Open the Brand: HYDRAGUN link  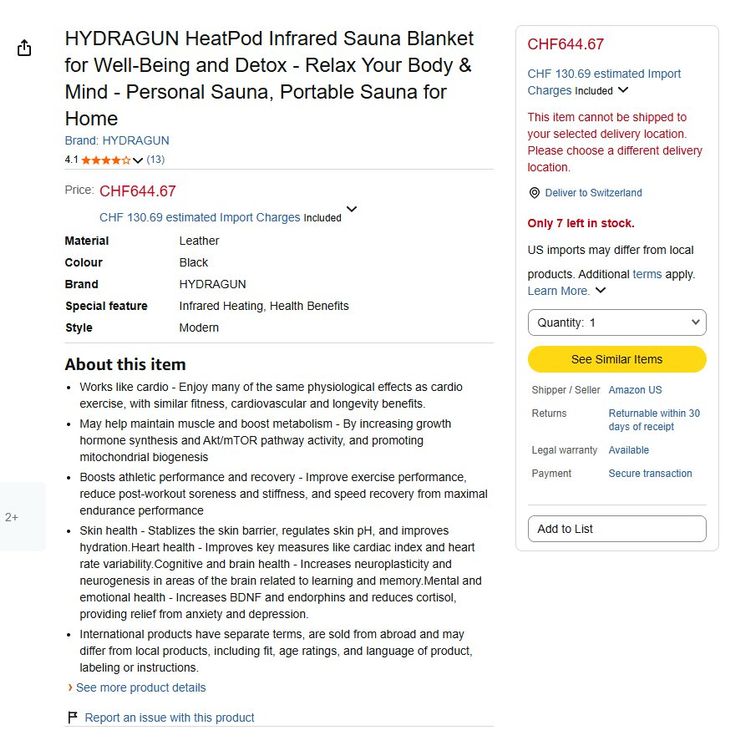tap(117, 141)
